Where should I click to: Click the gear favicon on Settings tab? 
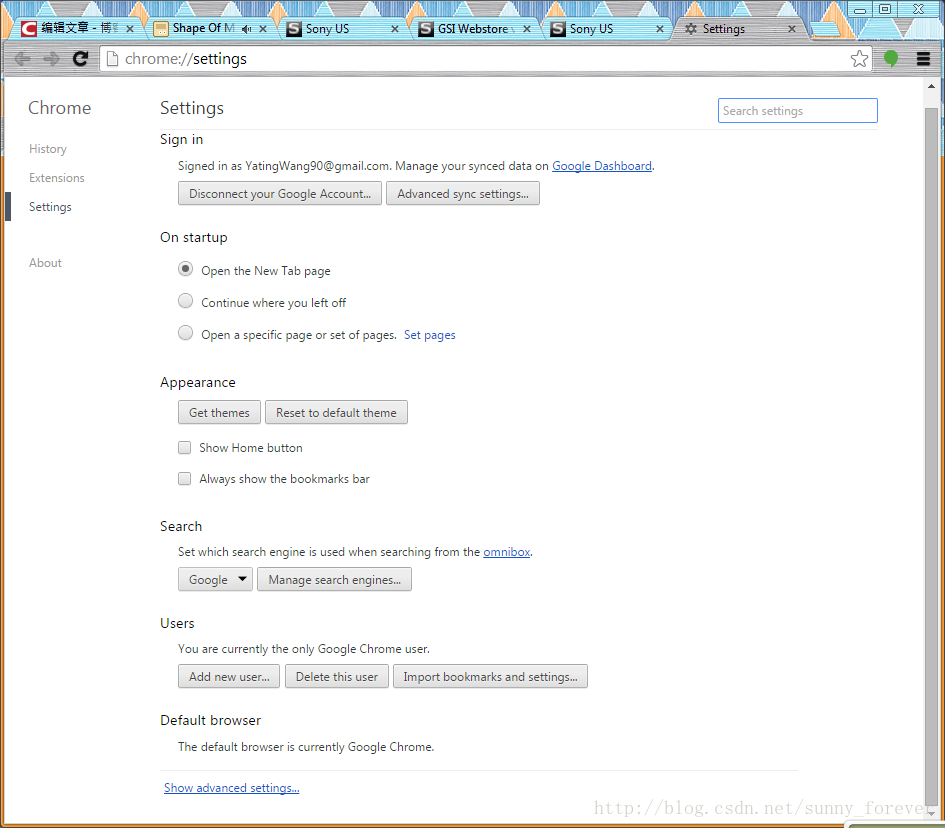(691, 29)
